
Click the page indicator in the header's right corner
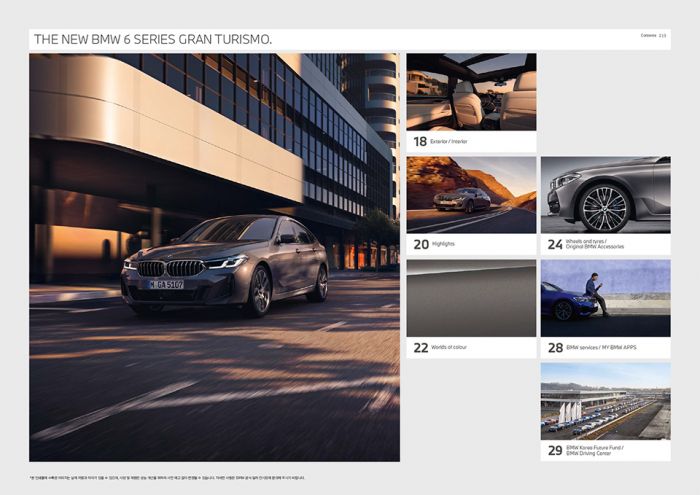(x=653, y=35)
